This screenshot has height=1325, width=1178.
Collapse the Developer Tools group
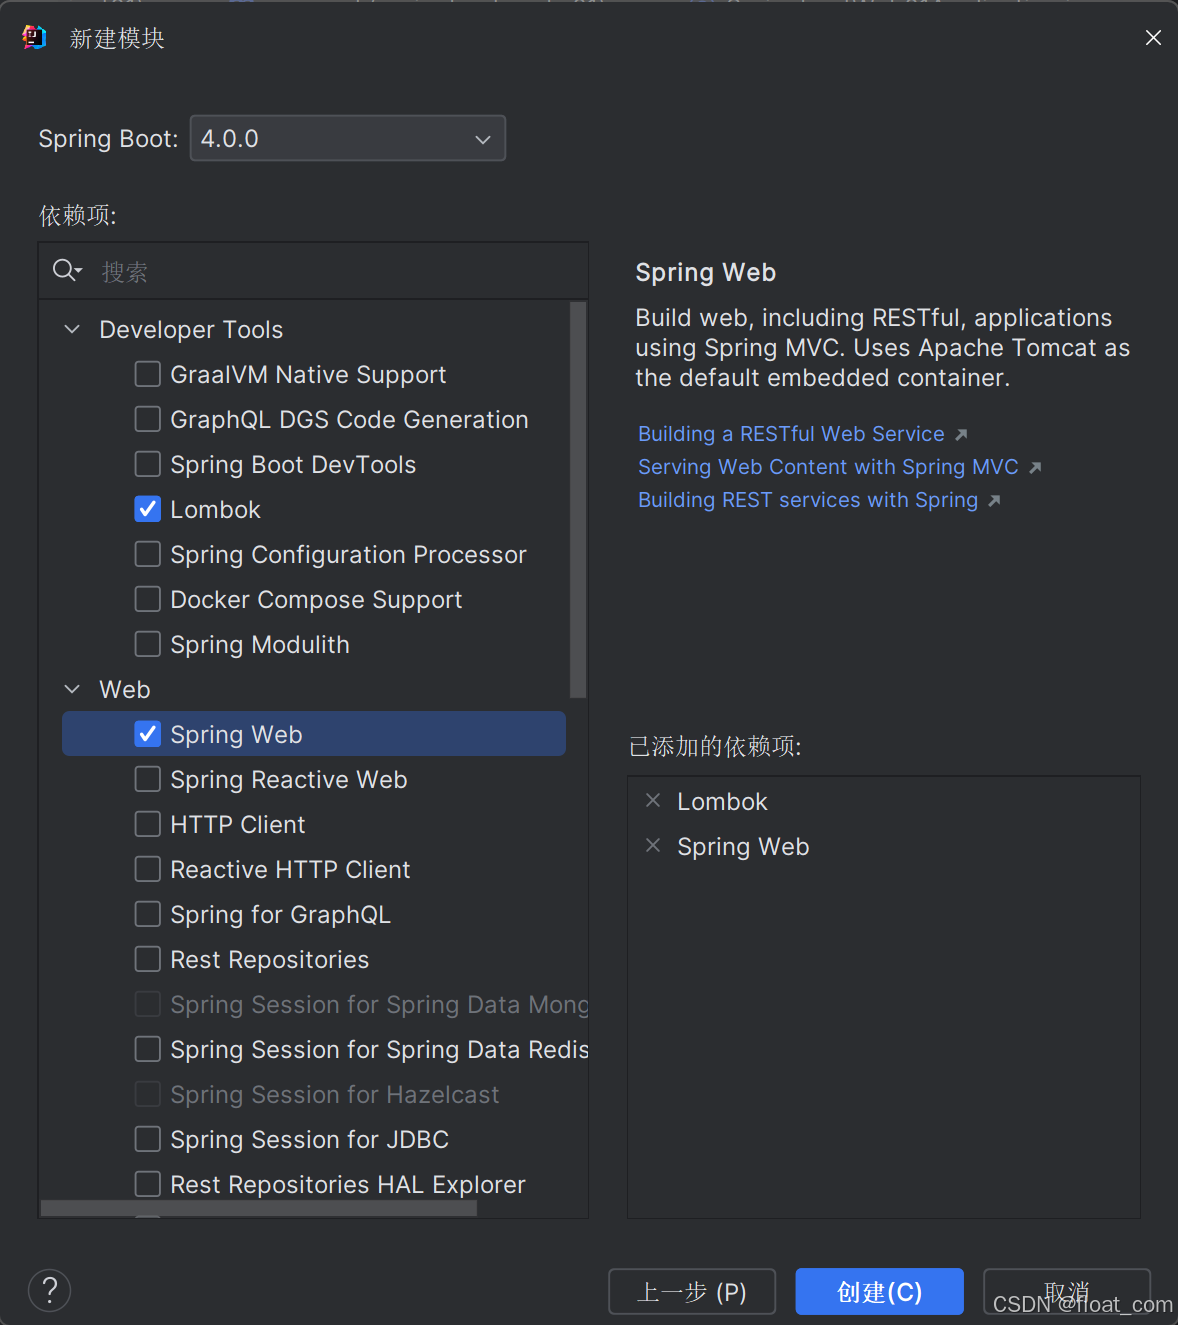tap(72, 329)
